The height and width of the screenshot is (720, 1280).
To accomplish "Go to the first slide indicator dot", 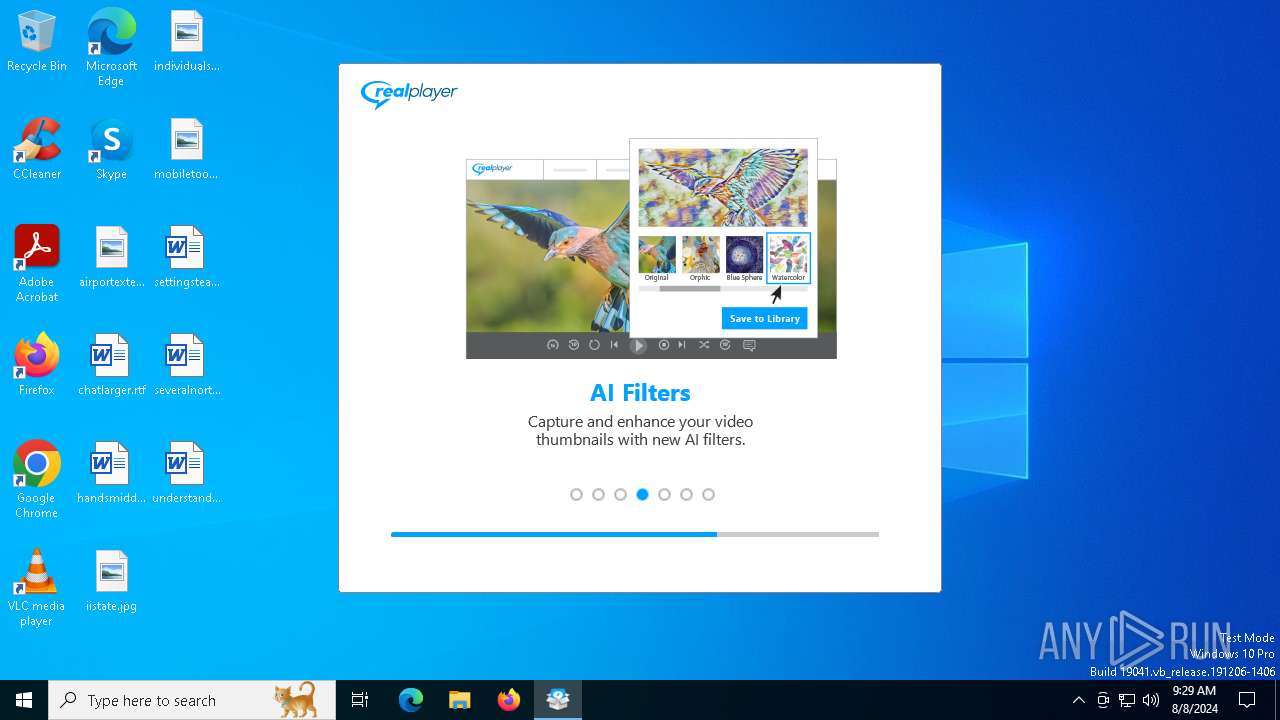I will (x=576, y=494).
